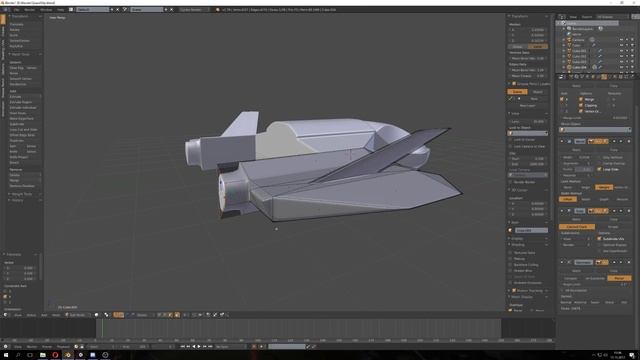Select Planar mode in Decimate modifier
640x360 pixels.
(x=619, y=278)
